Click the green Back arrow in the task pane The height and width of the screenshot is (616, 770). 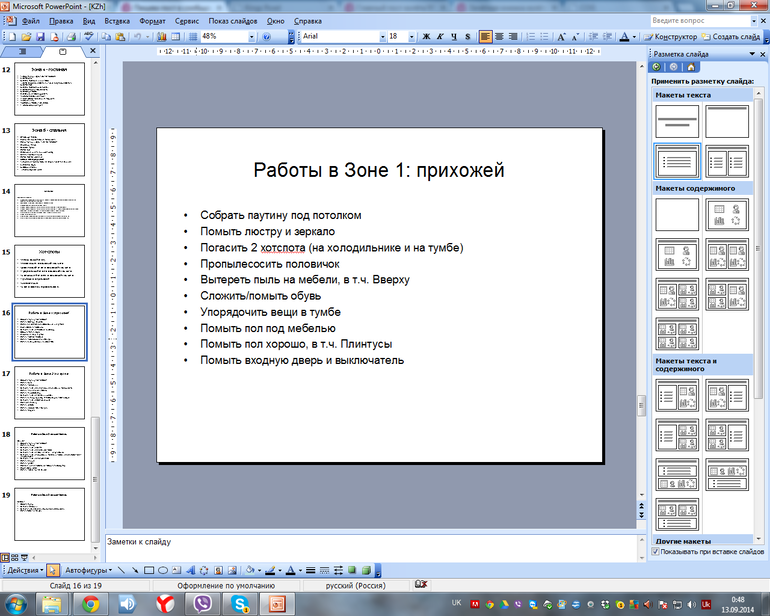tap(658, 66)
